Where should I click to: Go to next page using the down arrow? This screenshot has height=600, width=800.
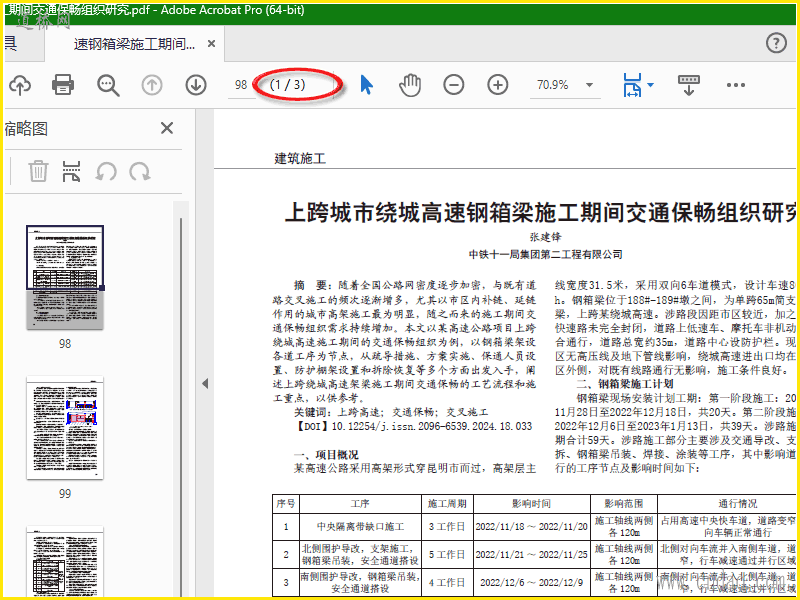196,85
